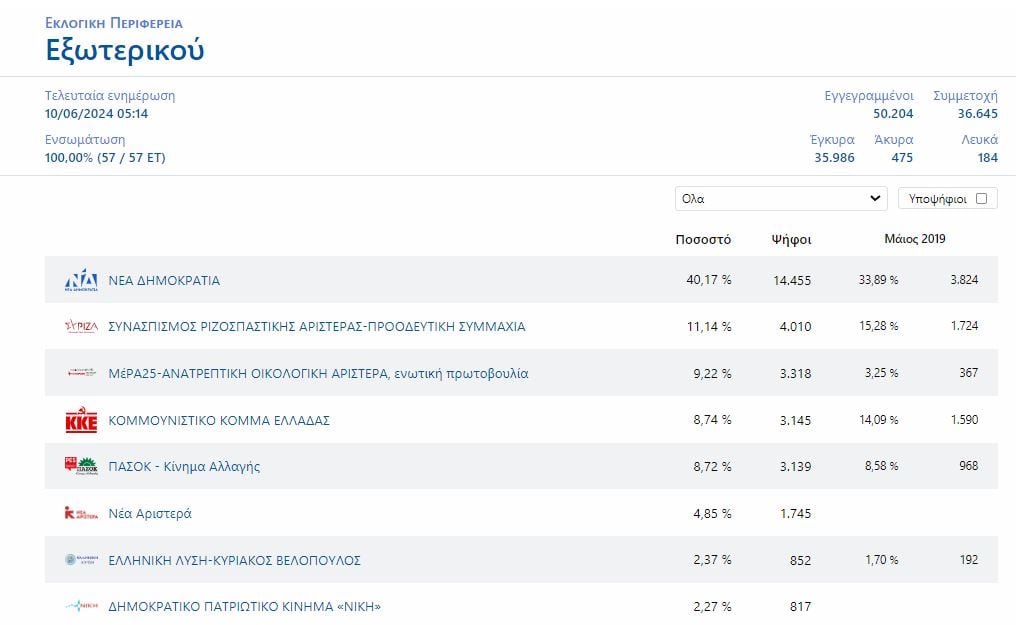Click the 33,89 % 2019 percentage cell
This screenshot has width=1016, height=625.
[x=879, y=280]
